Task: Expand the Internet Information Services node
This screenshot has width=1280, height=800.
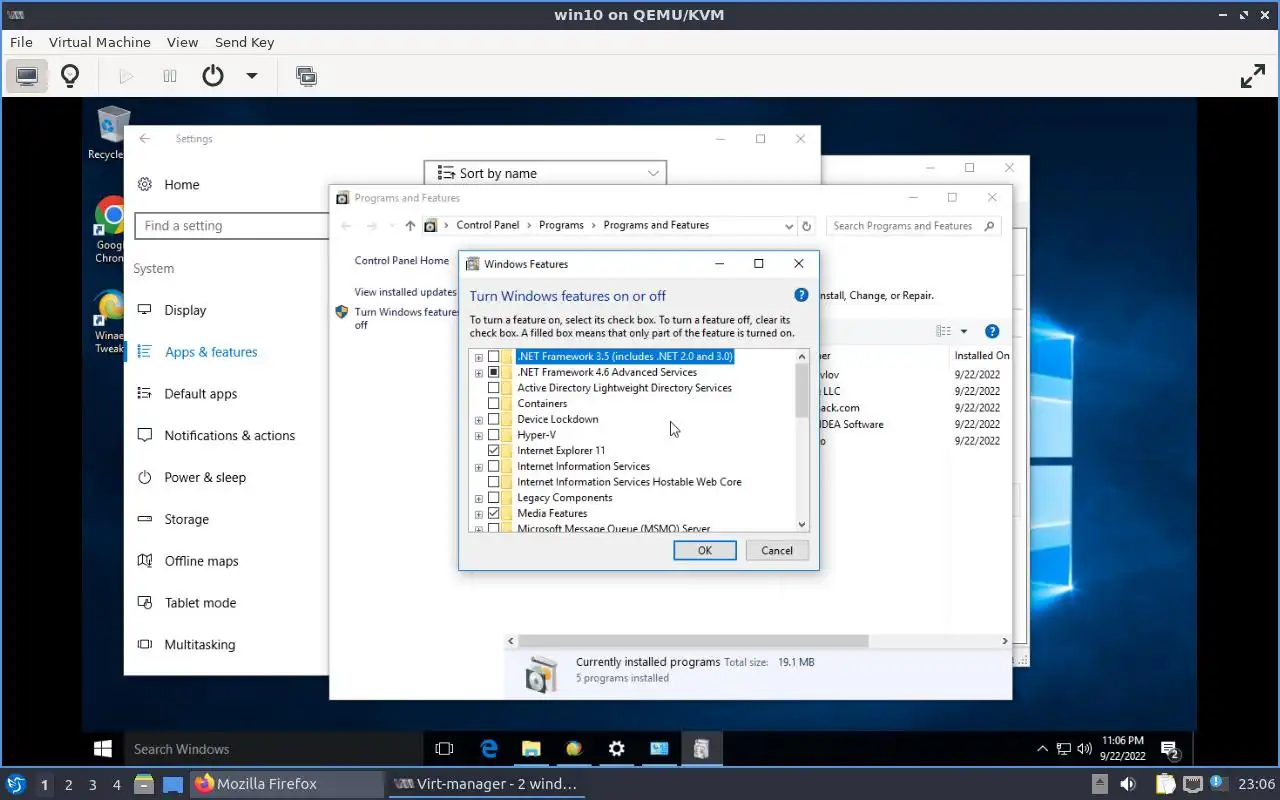Action: (x=479, y=466)
